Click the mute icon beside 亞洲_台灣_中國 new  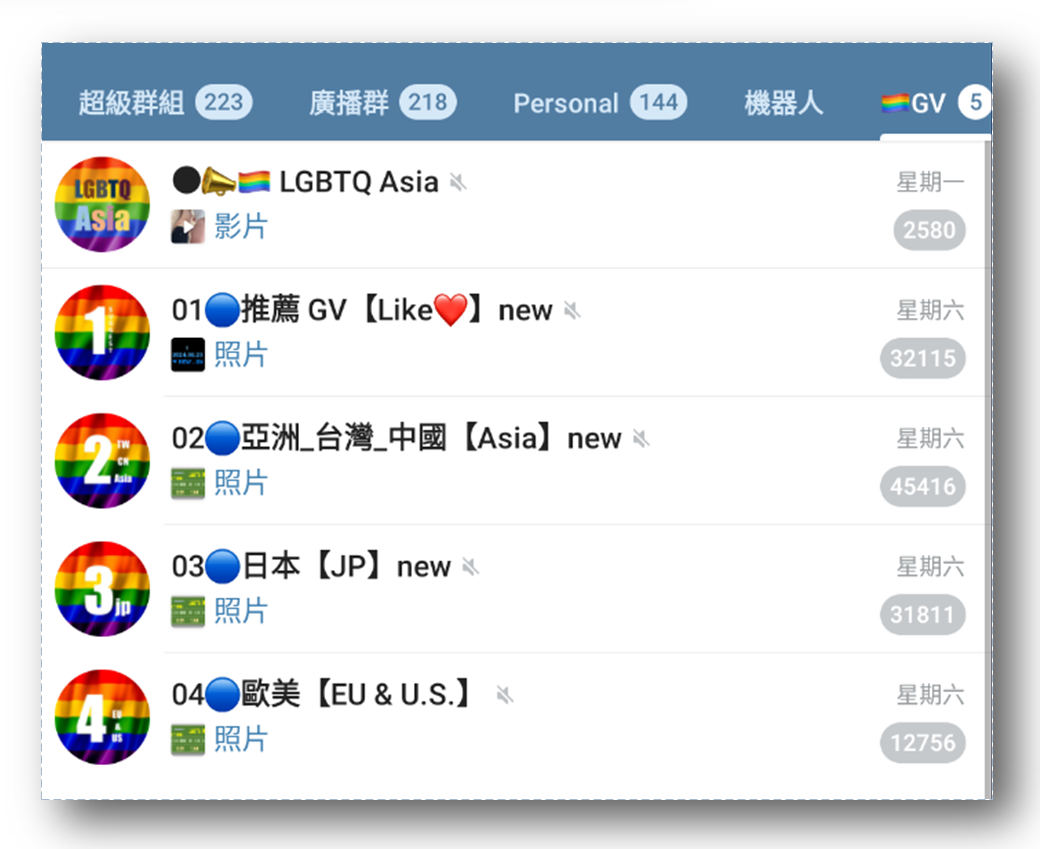point(641,438)
